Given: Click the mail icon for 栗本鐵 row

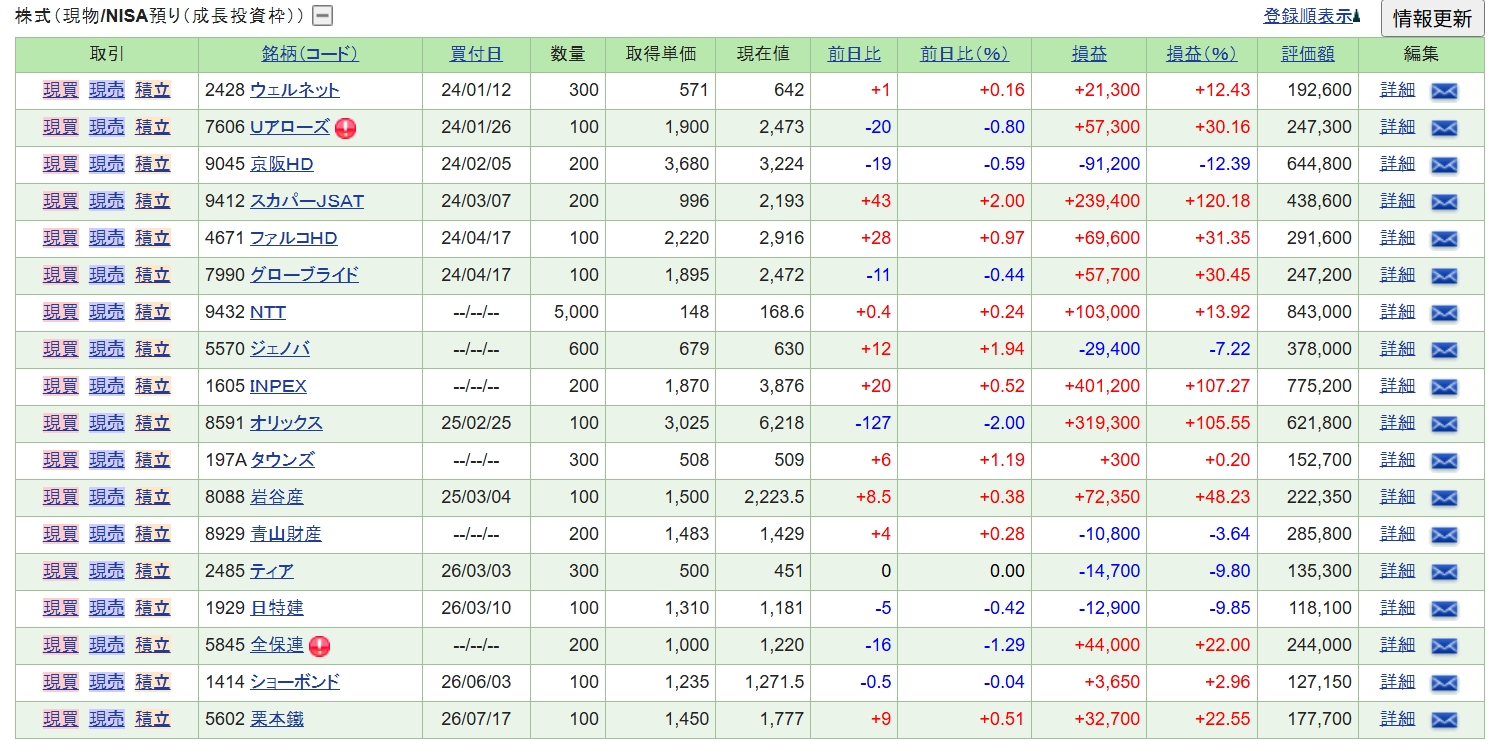Looking at the screenshot, I should pos(1444,720).
